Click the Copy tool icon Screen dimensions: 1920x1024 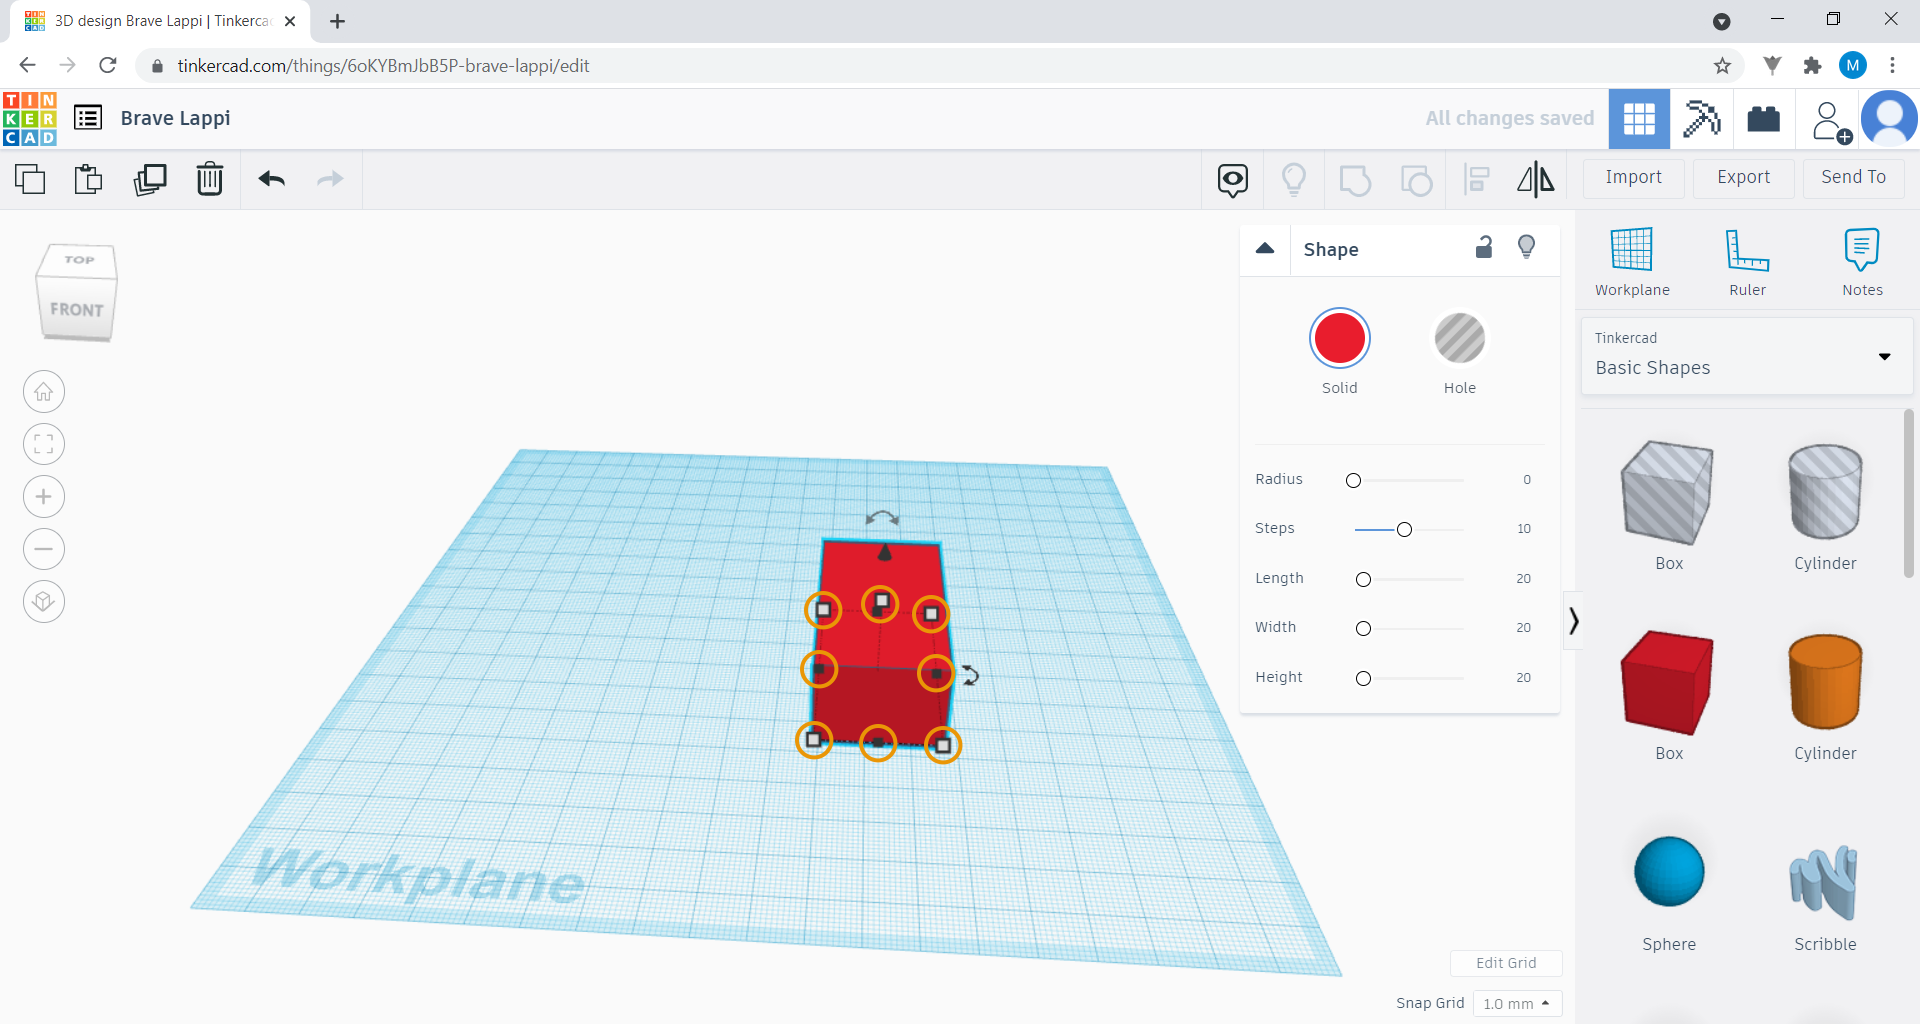[30, 179]
